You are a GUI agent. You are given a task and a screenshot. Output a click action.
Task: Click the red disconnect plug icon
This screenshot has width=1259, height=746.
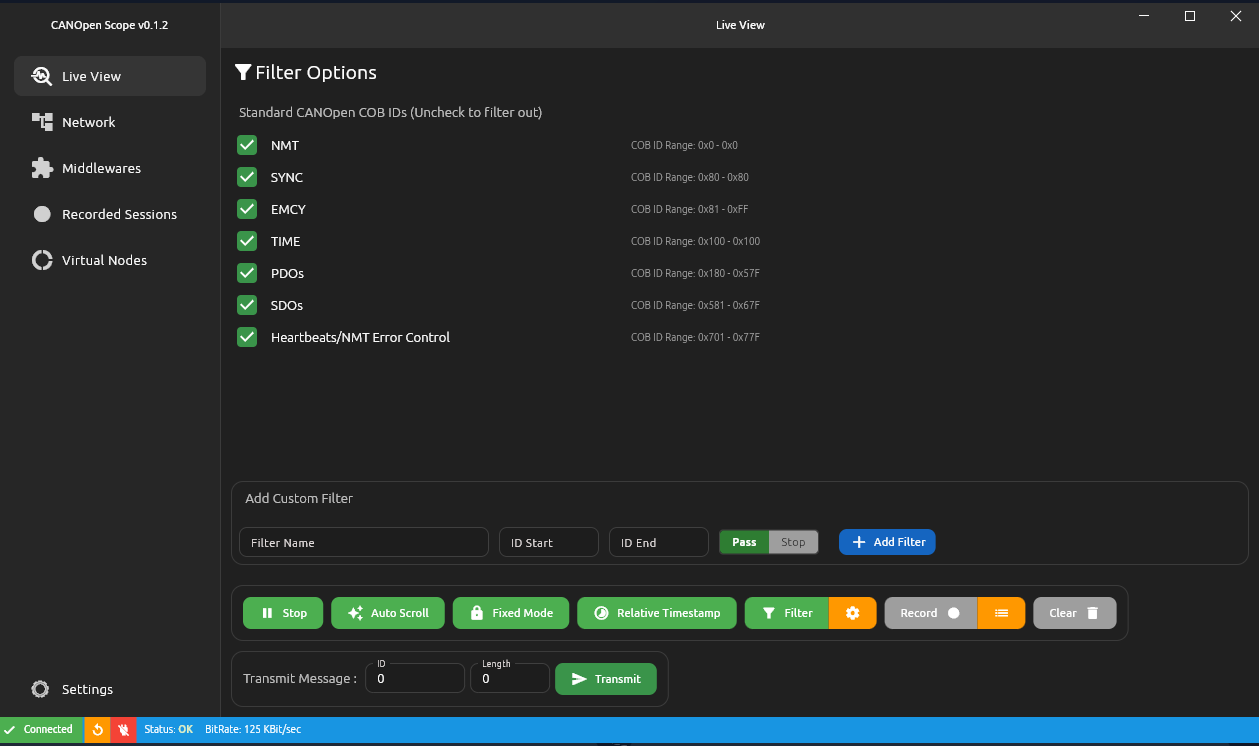coord(123,730)
